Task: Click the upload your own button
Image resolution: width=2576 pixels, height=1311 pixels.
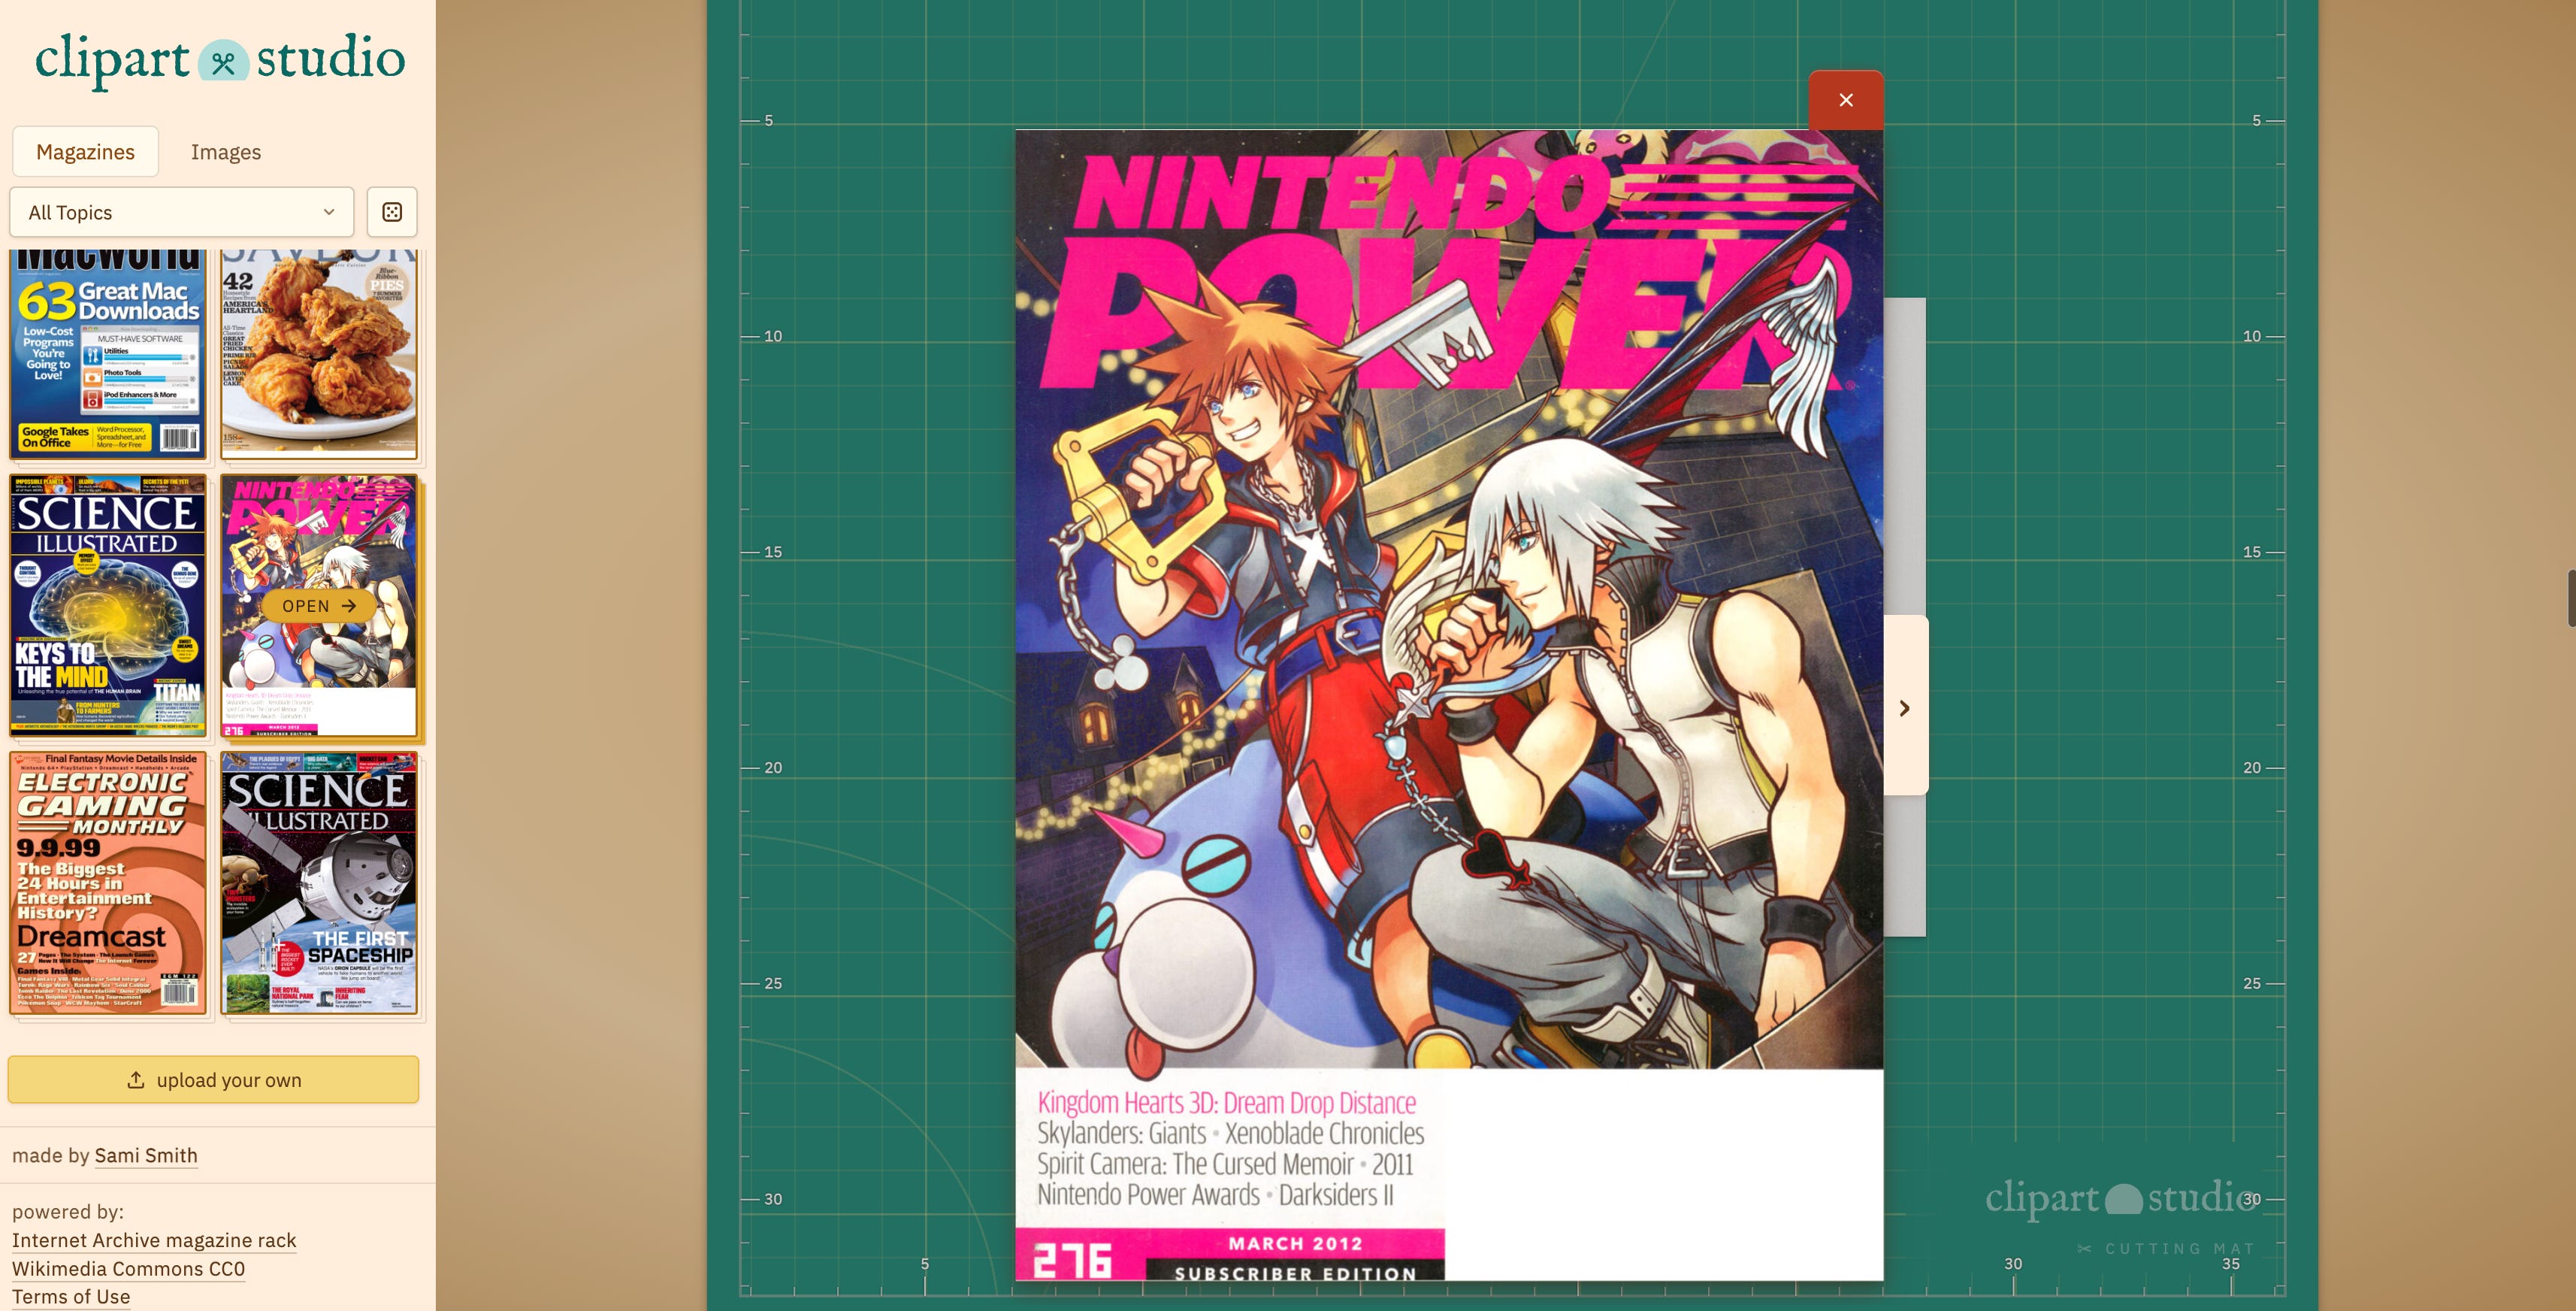Action: pyautogui.click(x=213, y=1080)
